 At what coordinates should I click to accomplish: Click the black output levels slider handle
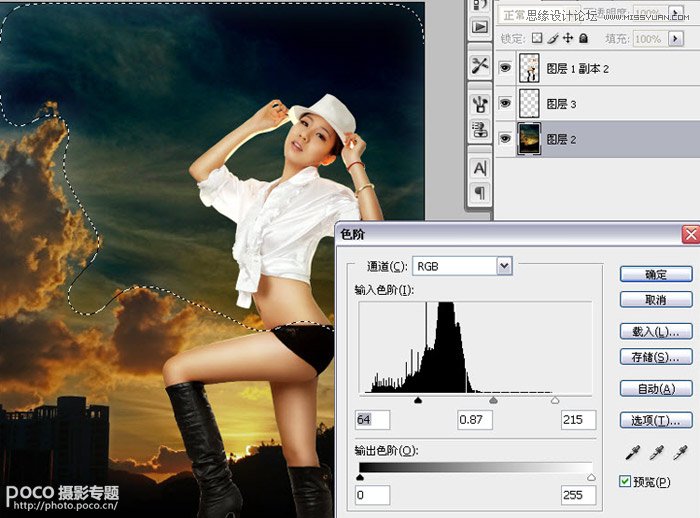(360, 477)
